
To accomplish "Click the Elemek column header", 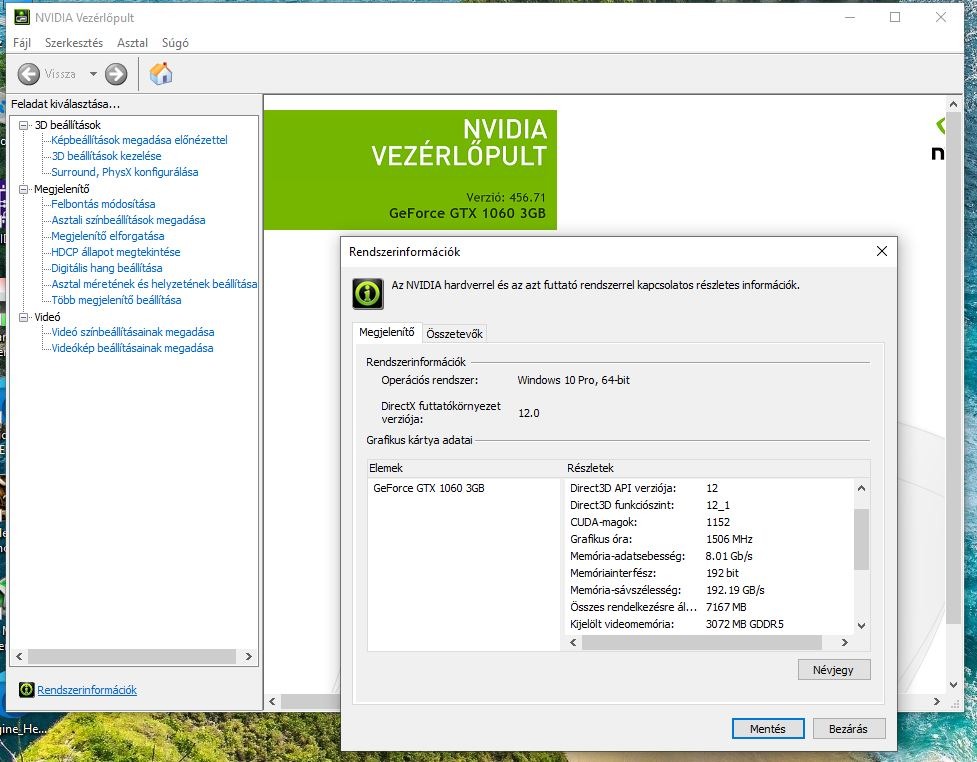I will [465, 468].
